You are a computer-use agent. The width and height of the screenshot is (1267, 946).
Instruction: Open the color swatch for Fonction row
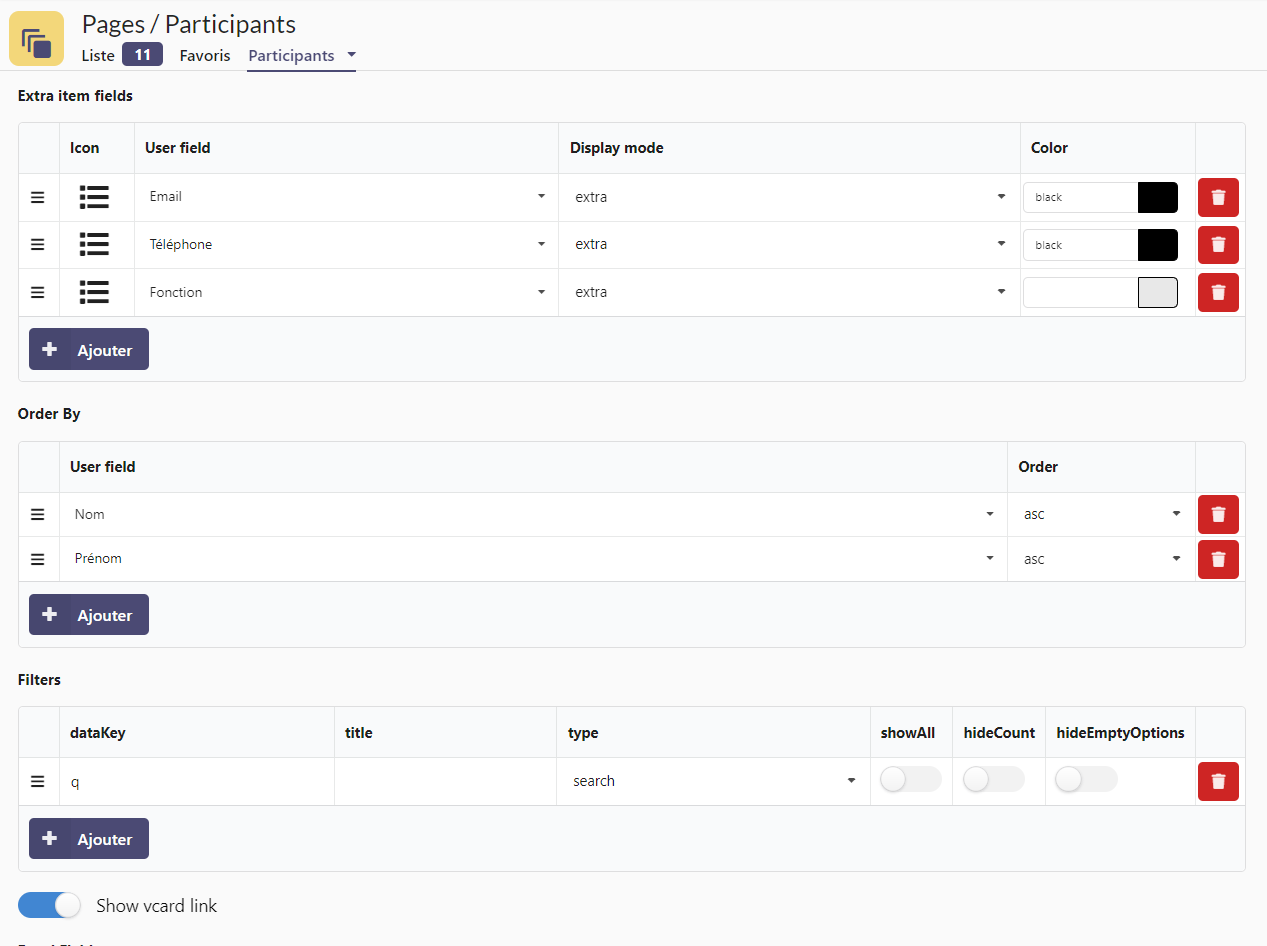pyautogui.click(x=1157, y=292)
